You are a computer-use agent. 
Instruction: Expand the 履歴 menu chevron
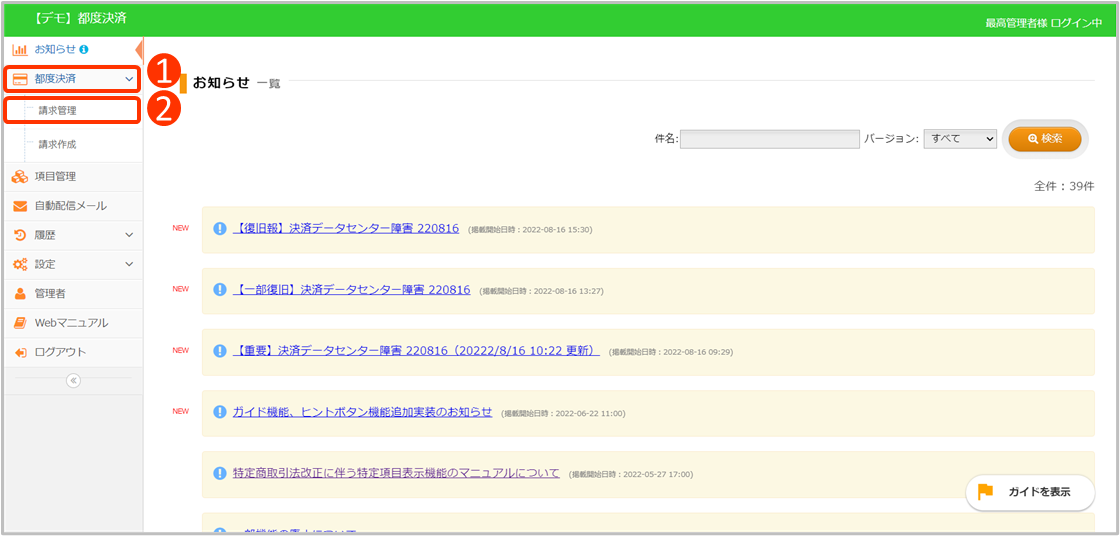[x=129, y=235]
